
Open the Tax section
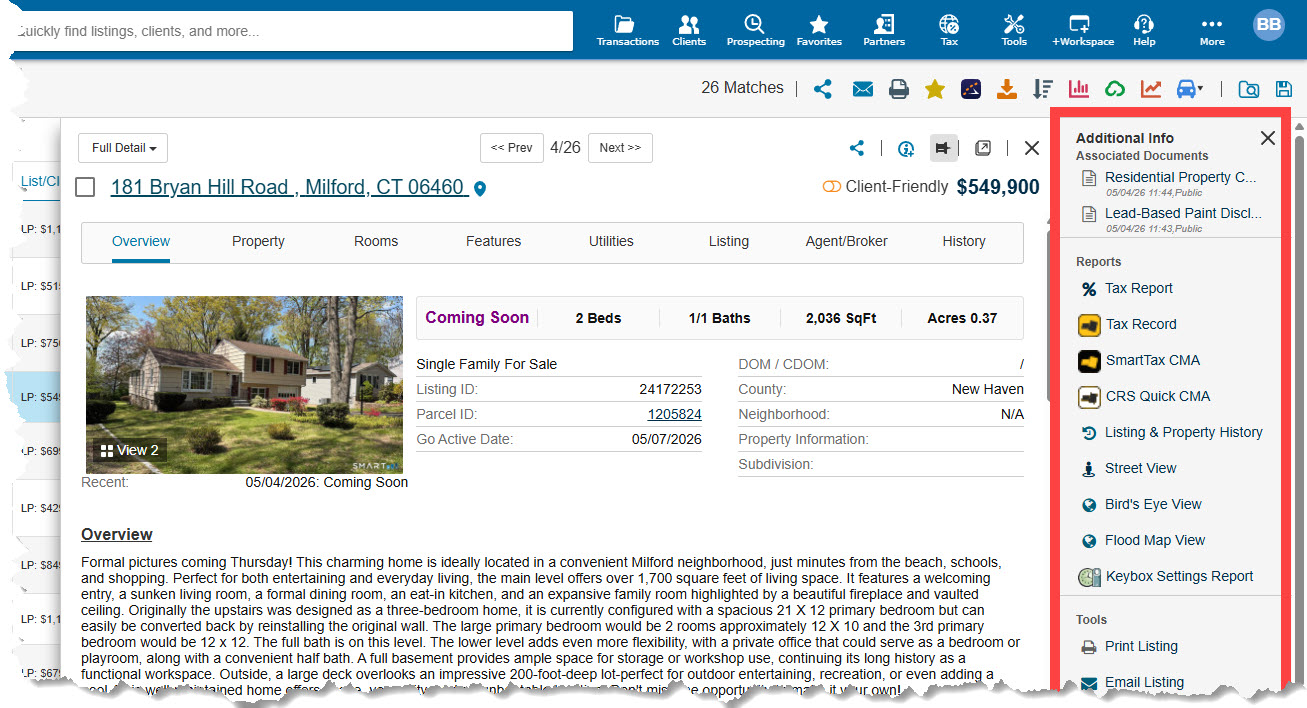pos(949,30)
